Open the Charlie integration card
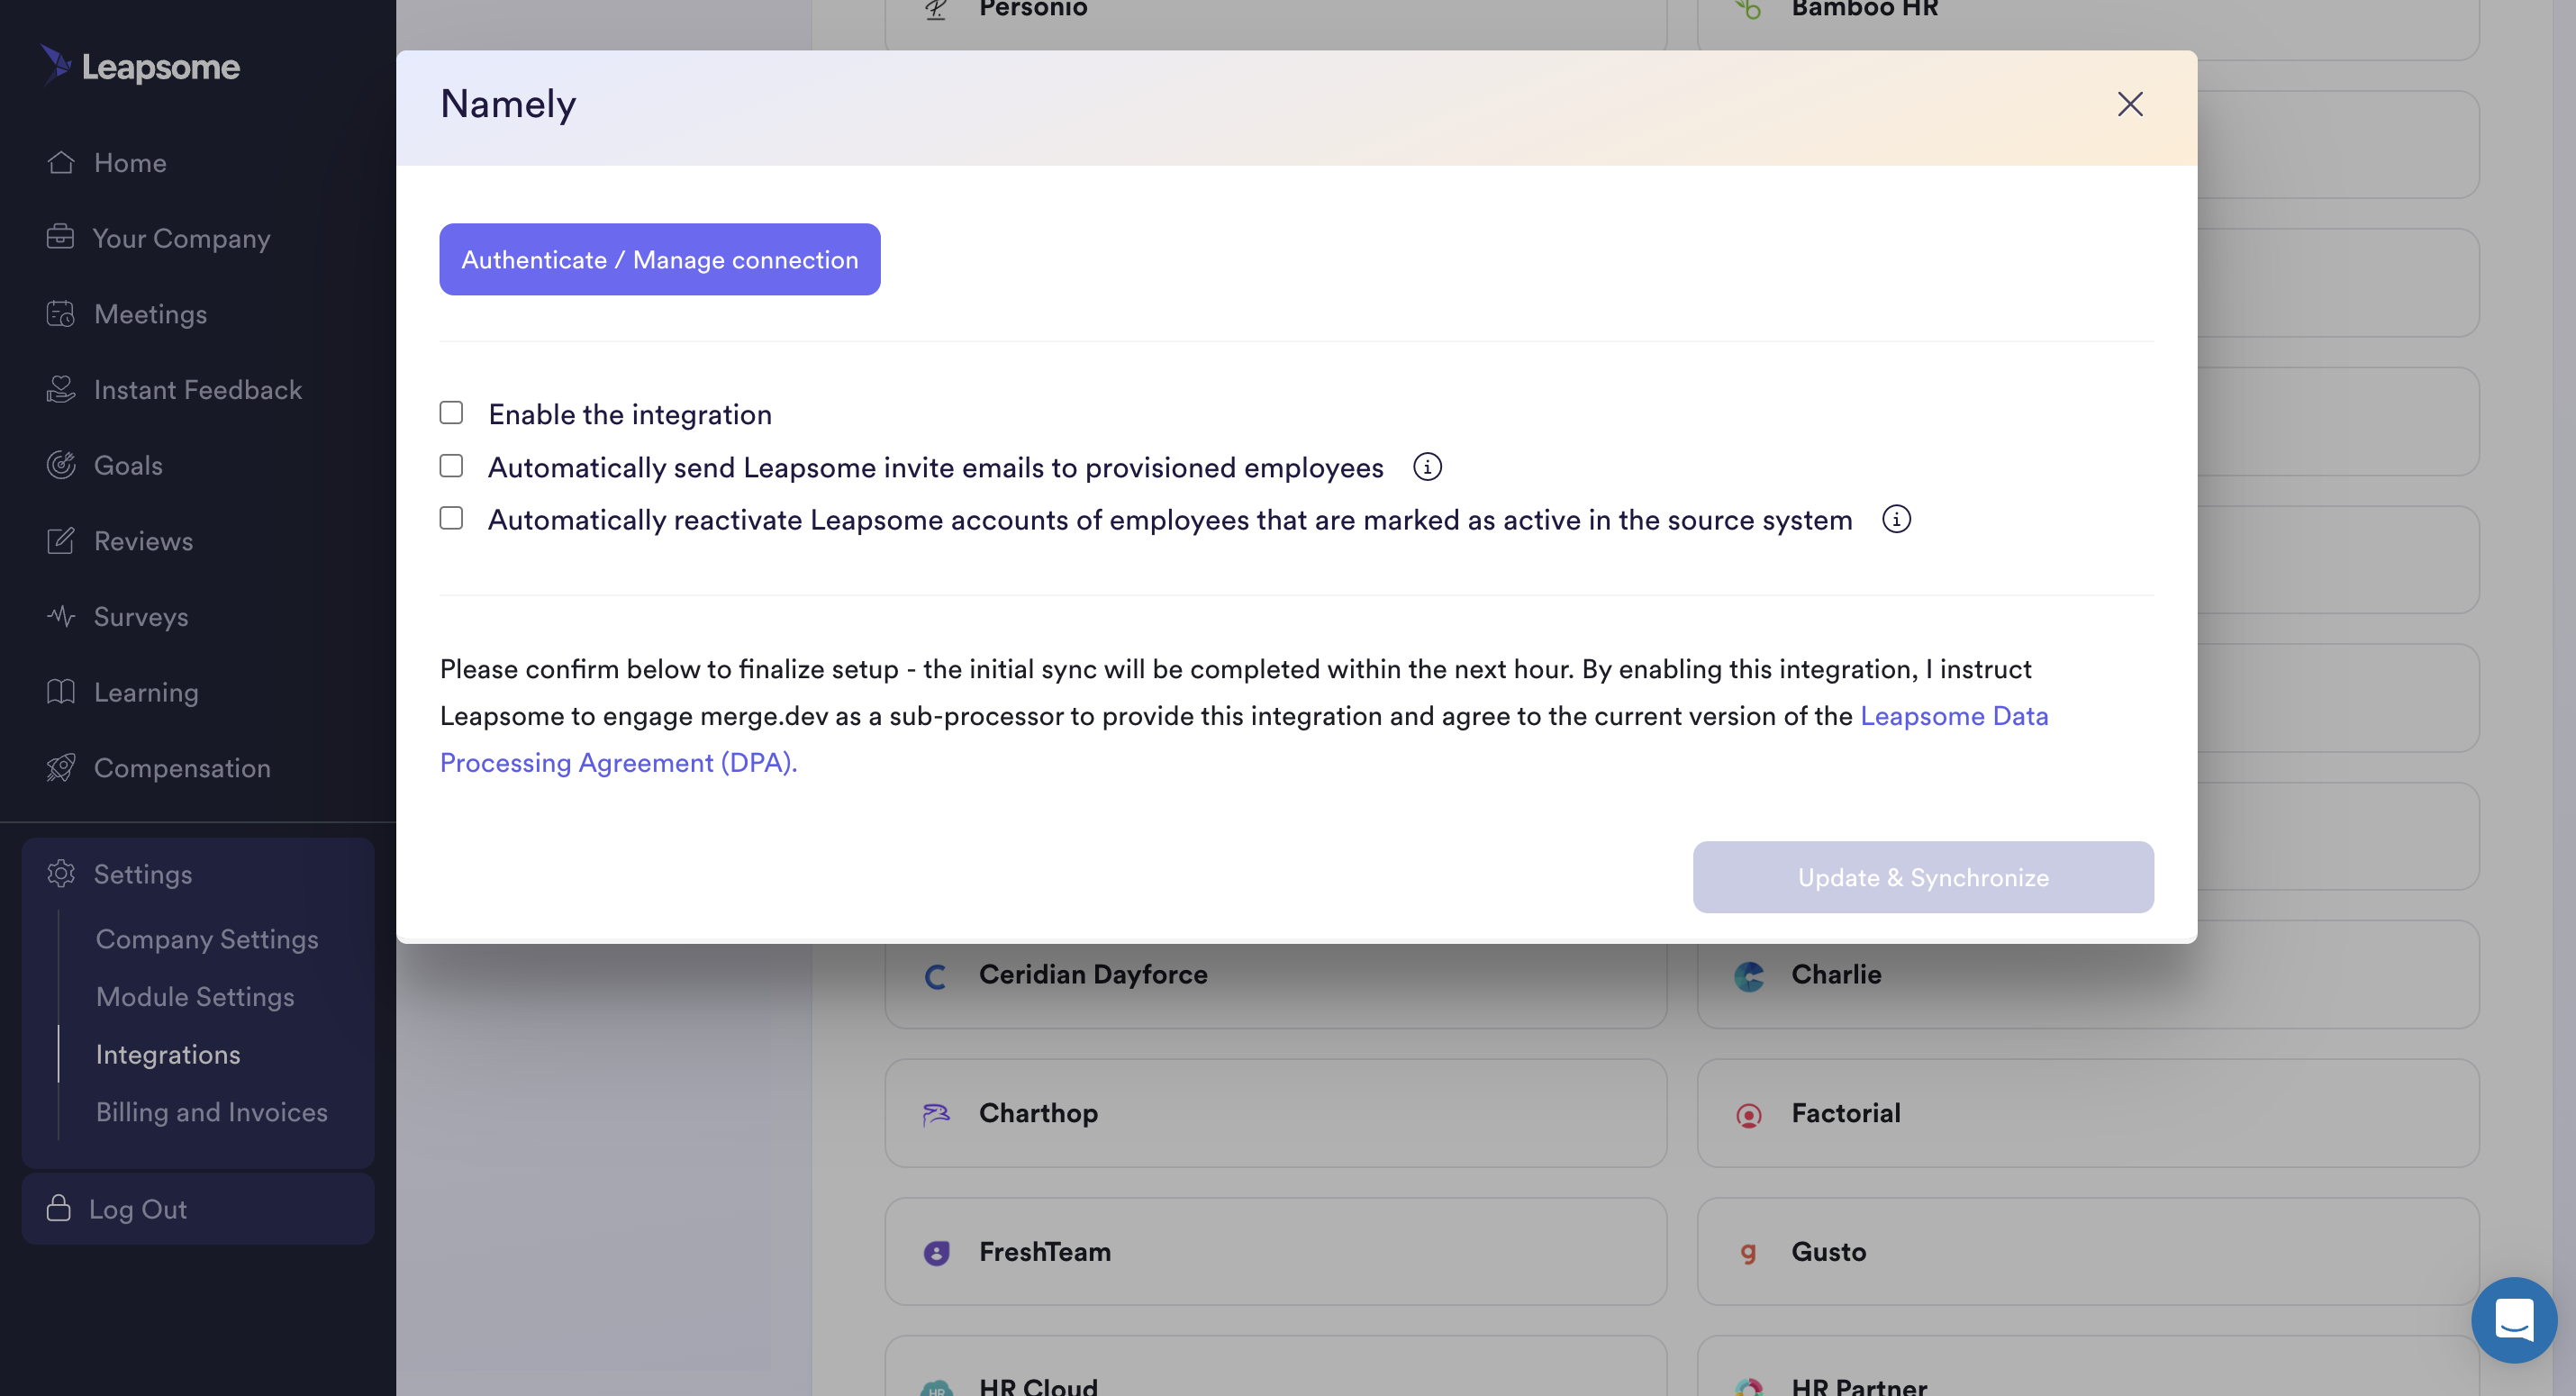Image resolution: width=2576 pixels, height=1396 pixels. (2088, 974)
